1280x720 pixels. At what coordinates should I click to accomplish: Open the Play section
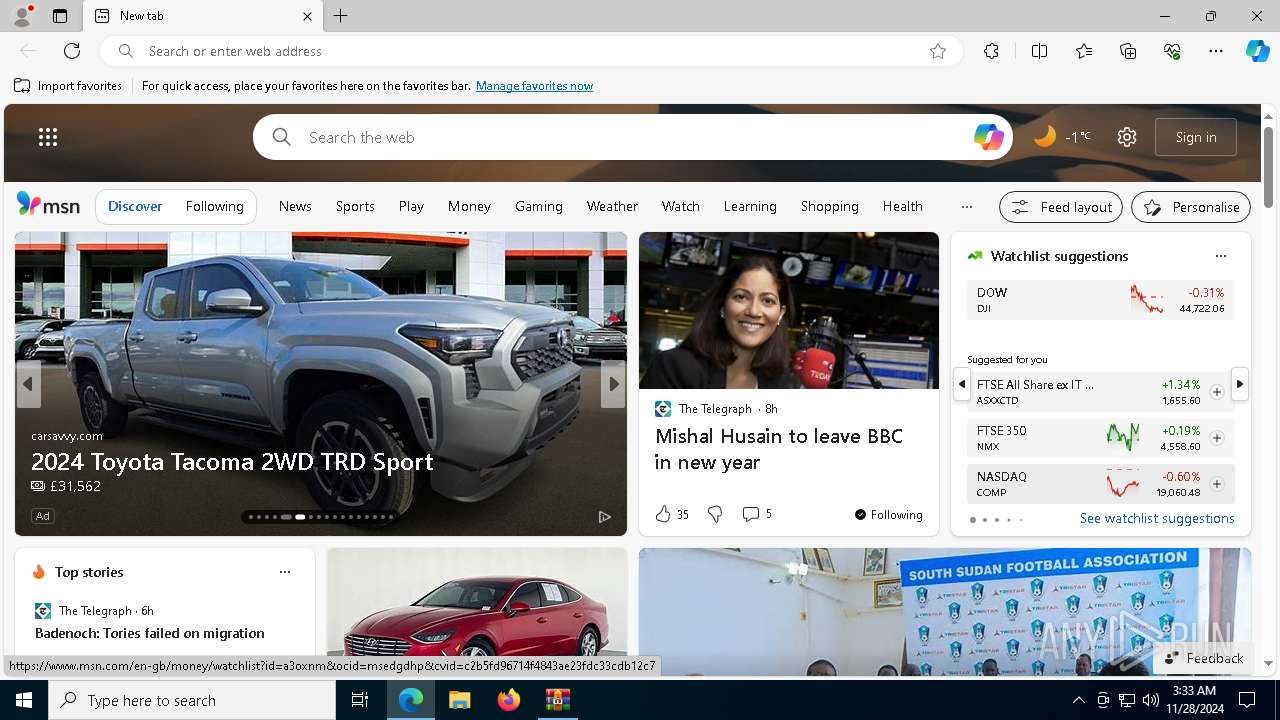click(x=411, y=206)
